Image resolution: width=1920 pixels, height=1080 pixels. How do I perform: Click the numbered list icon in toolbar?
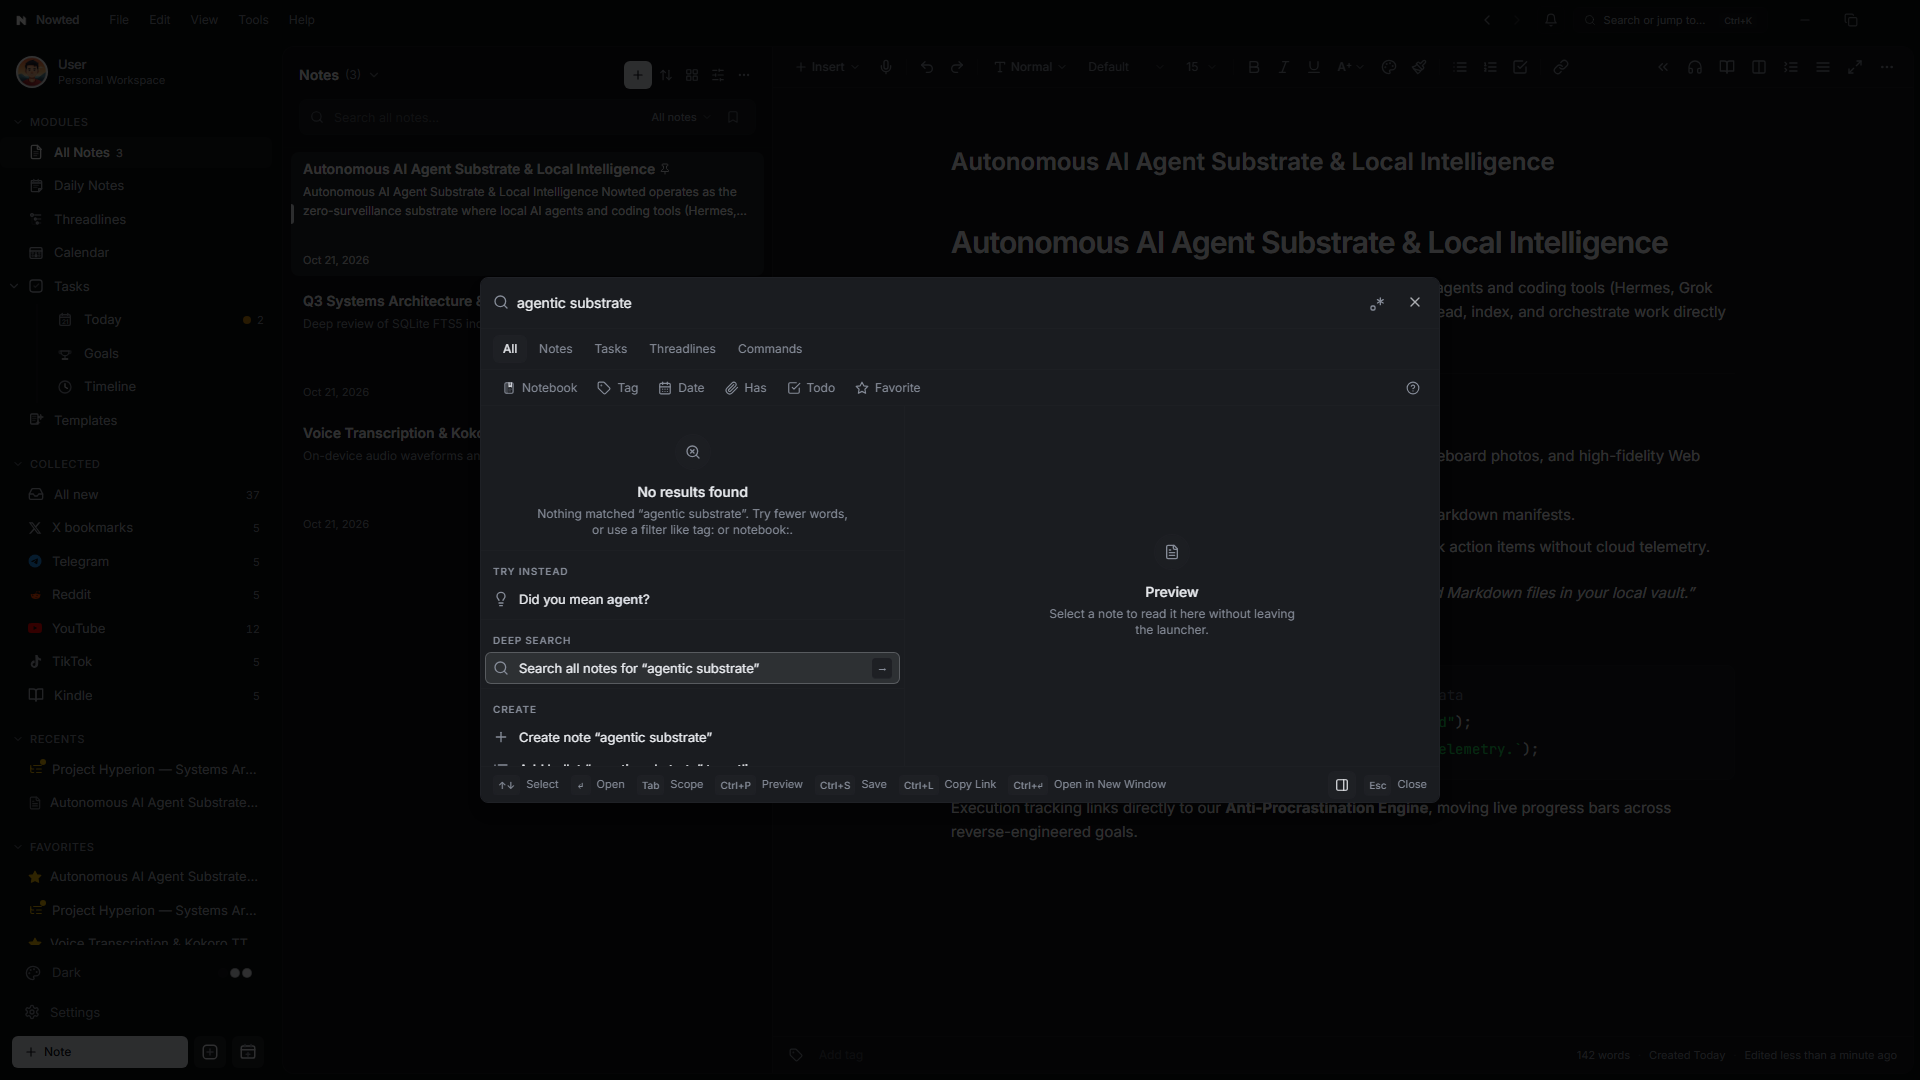pos(1490,67)
